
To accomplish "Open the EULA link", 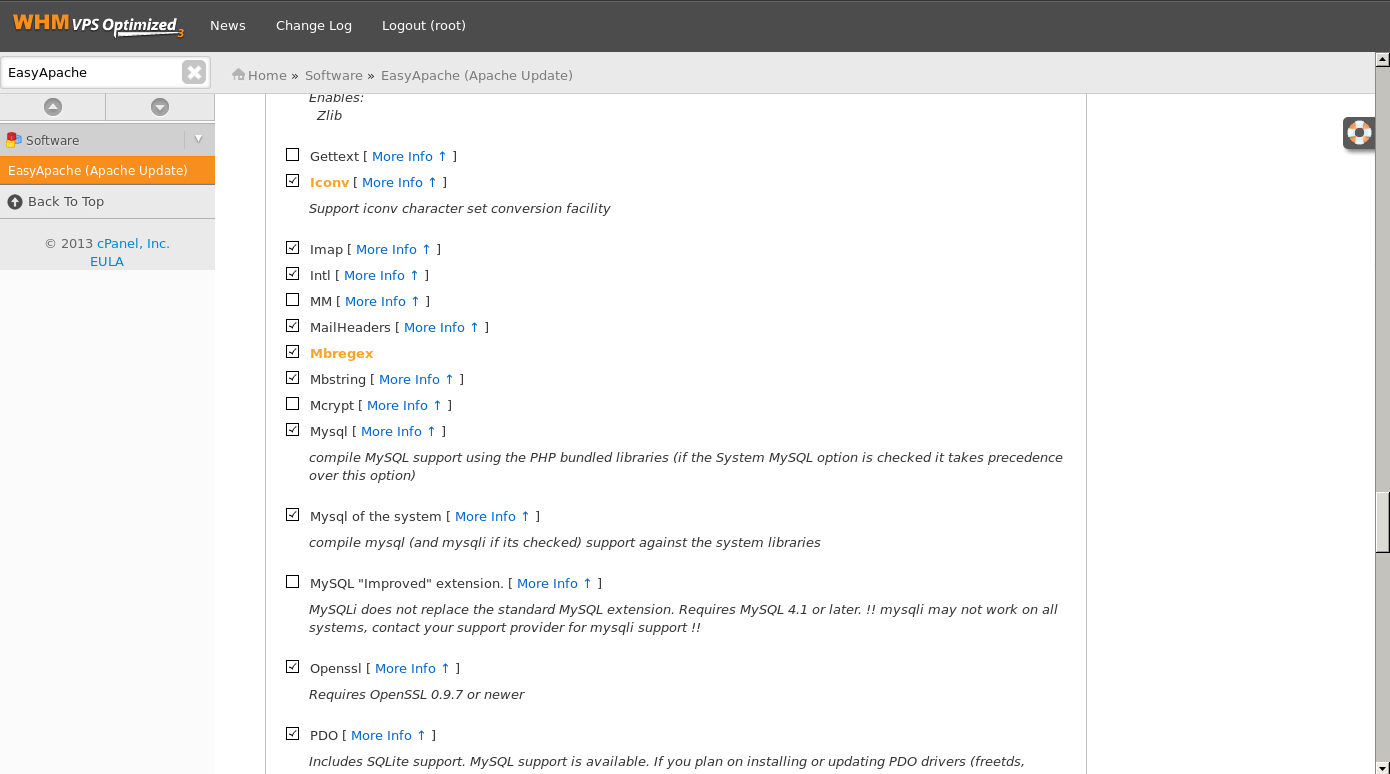I will [107, 261].
